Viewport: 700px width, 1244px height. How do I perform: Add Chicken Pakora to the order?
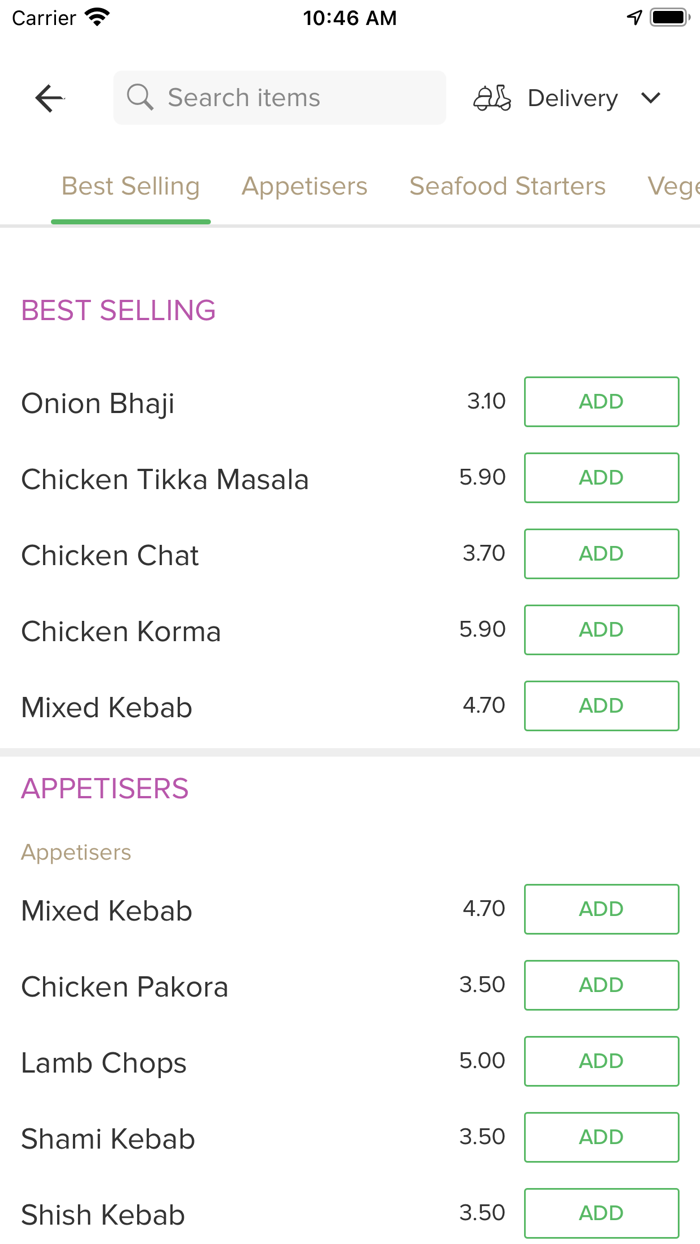coord(601,985)
